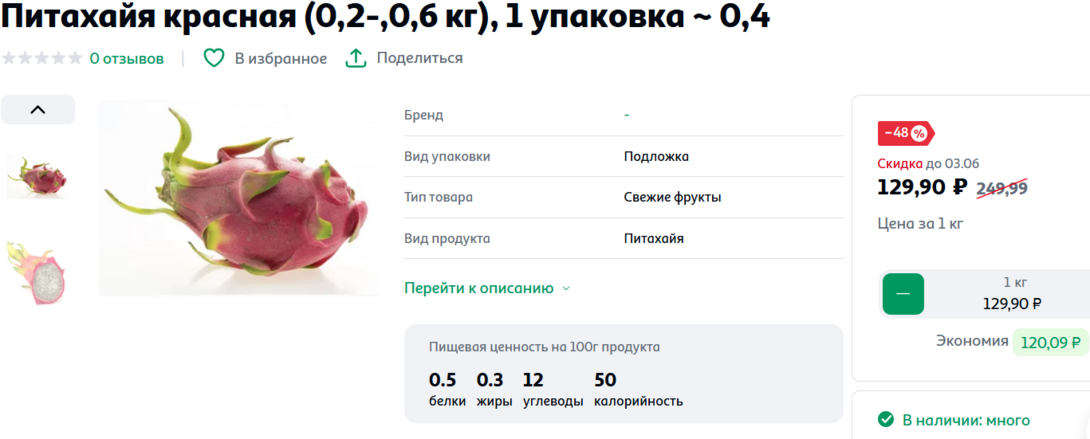Click the first rating star
Image resolution: width=1090 pixels, height=439 pixels.
(x=9, y=58)
